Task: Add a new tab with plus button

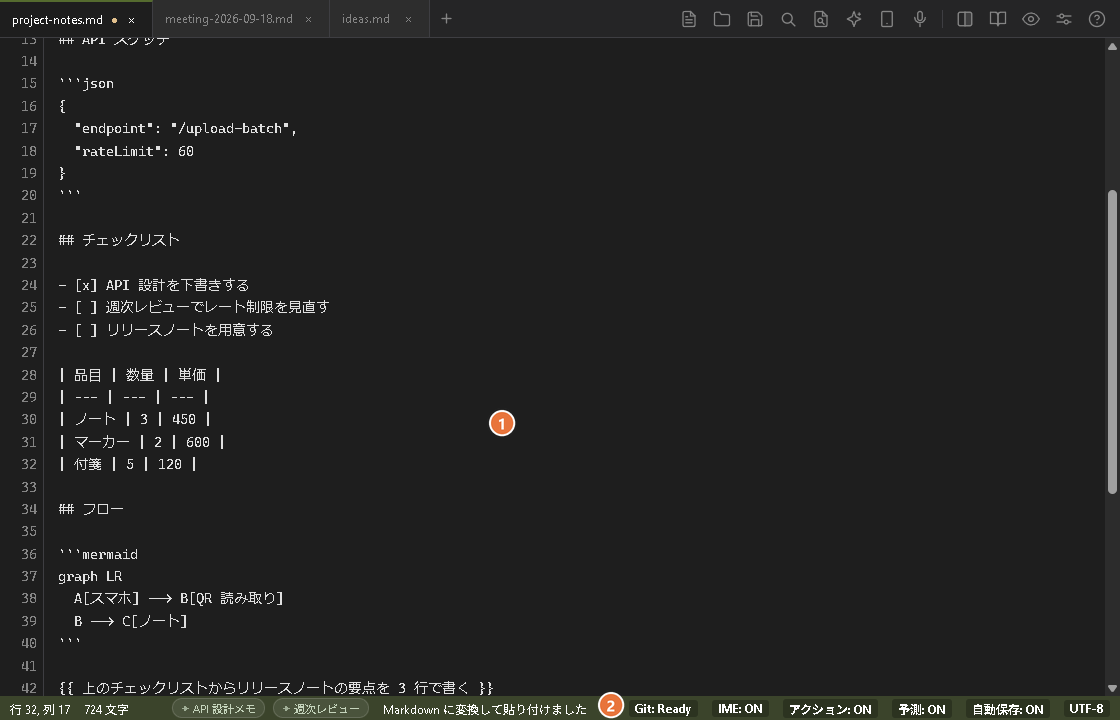Action: click(x=446, y=19)
